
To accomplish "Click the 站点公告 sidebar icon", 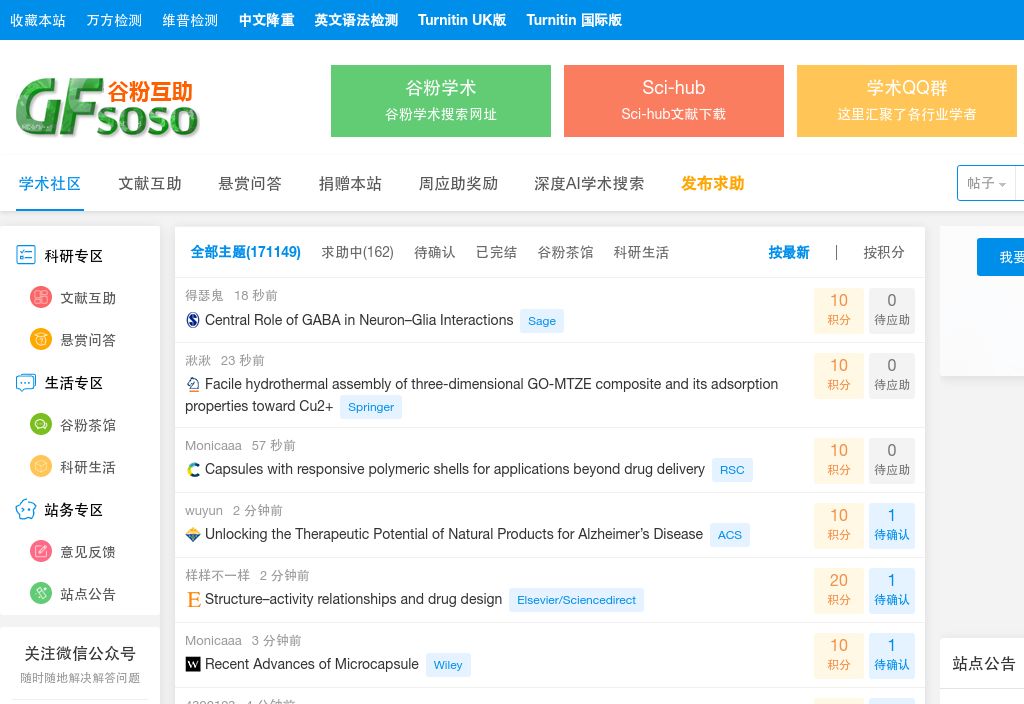I will pos(40,593).
